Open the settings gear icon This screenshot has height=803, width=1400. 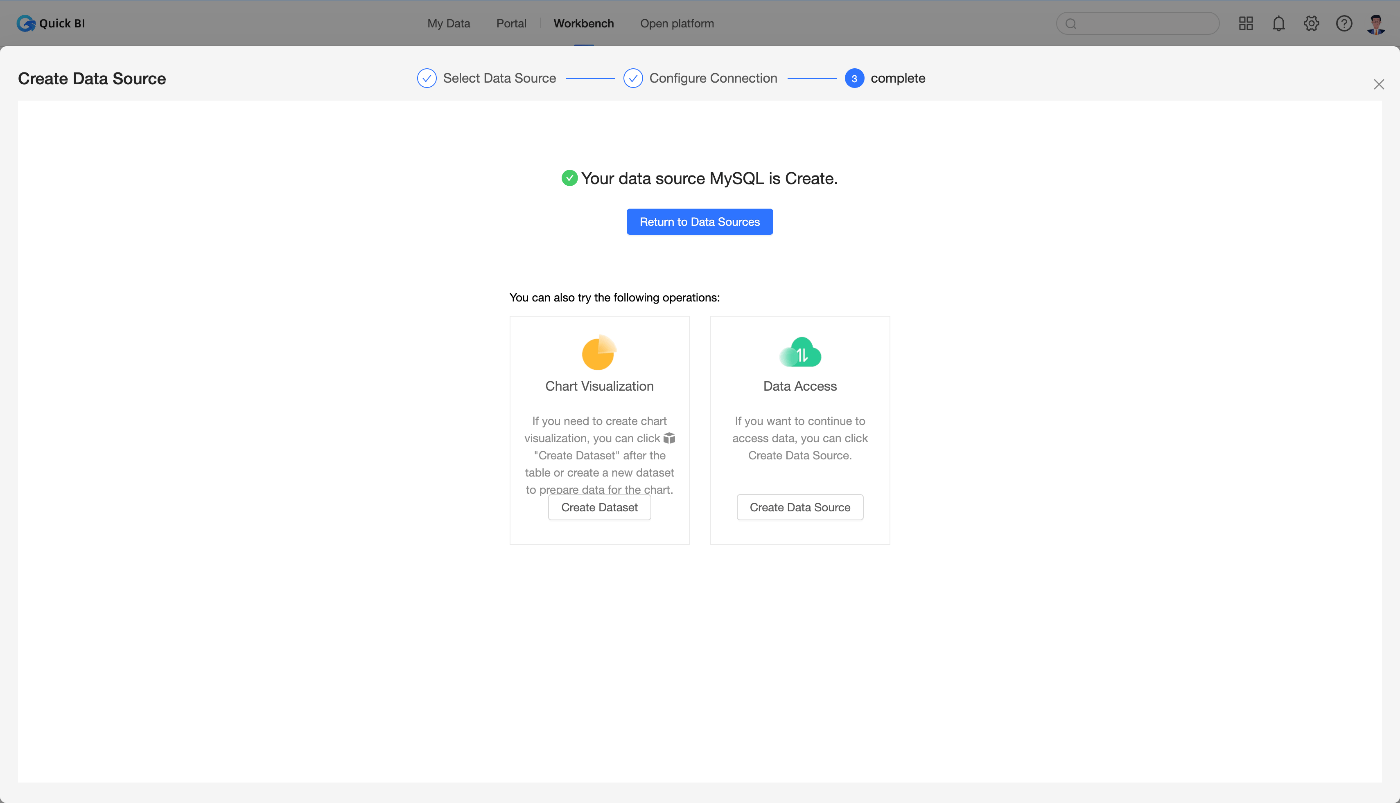pos(1312,23)
